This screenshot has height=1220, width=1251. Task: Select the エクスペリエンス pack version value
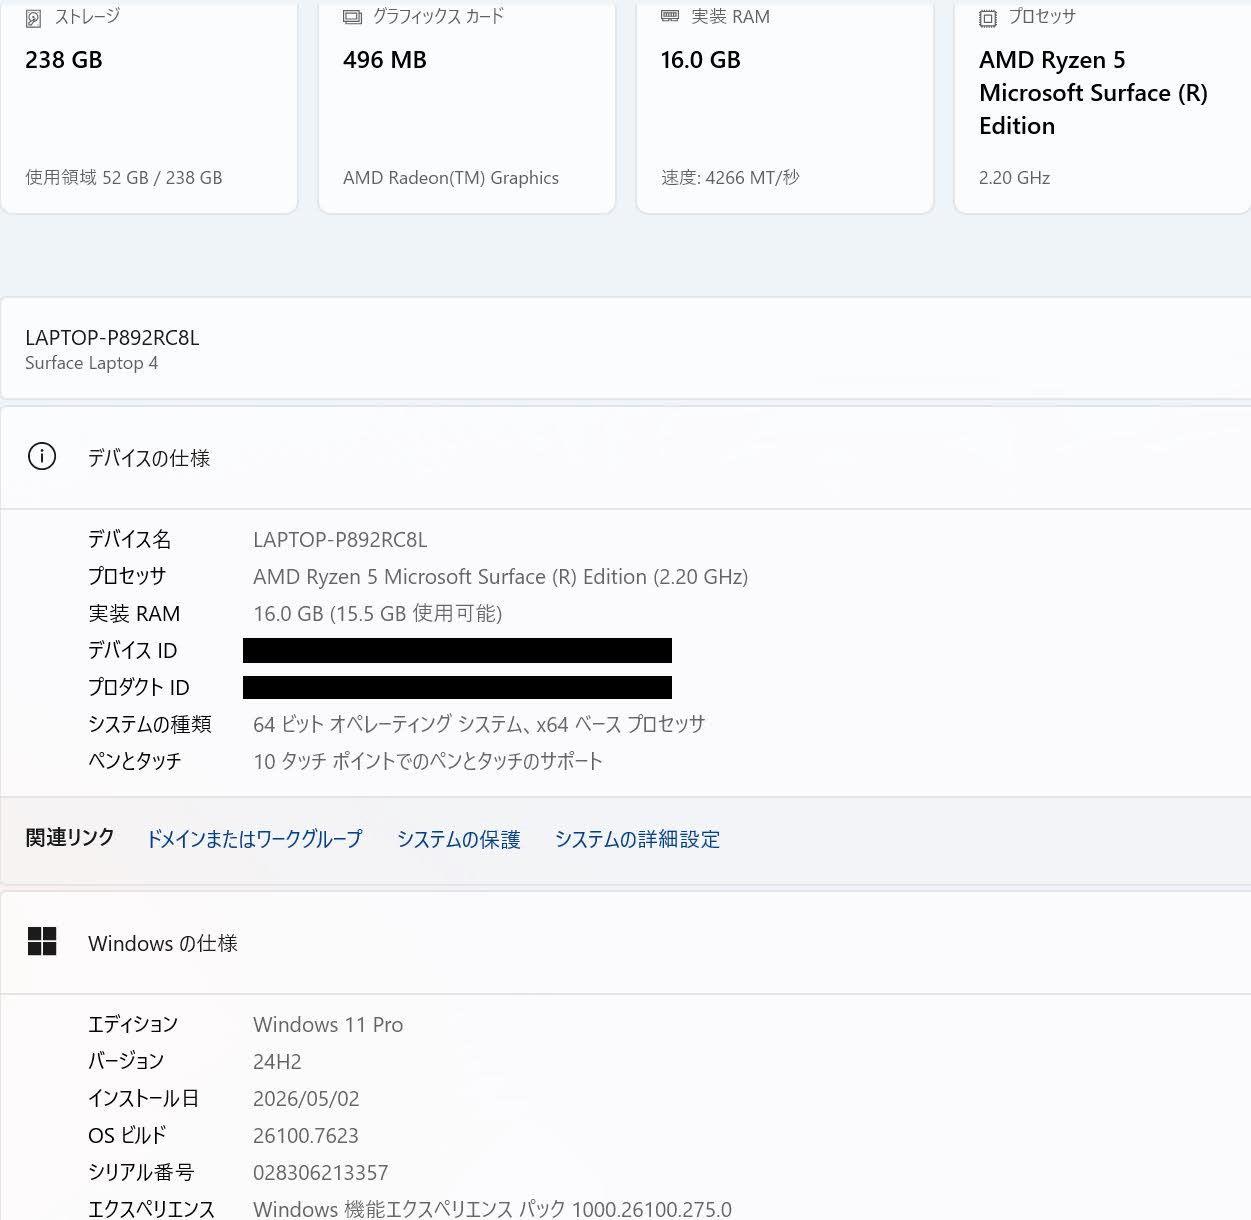point(493,1209)
